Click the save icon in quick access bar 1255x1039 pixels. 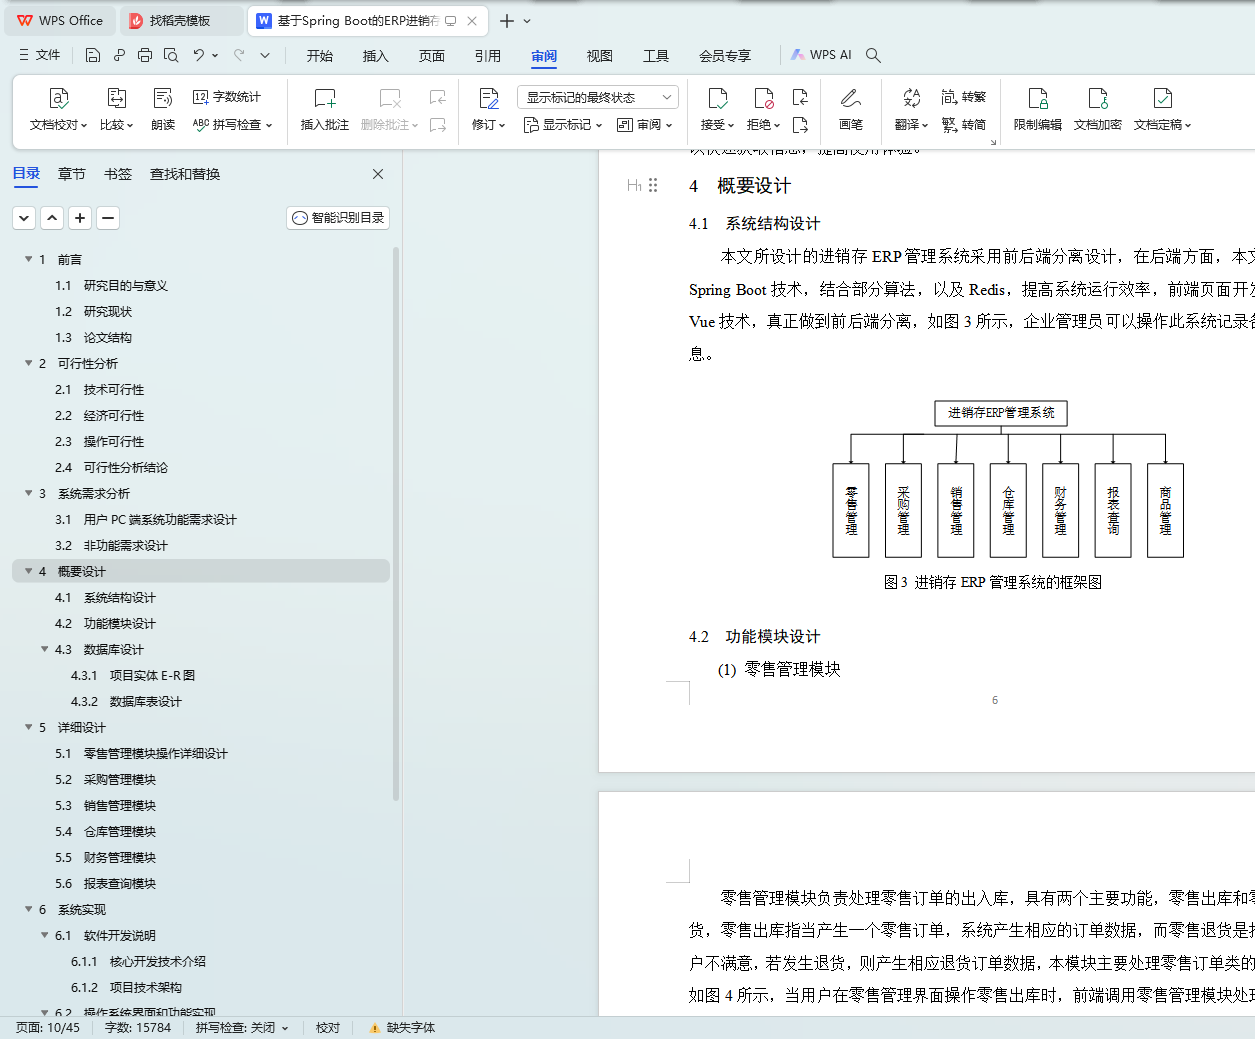pos(93,55)
